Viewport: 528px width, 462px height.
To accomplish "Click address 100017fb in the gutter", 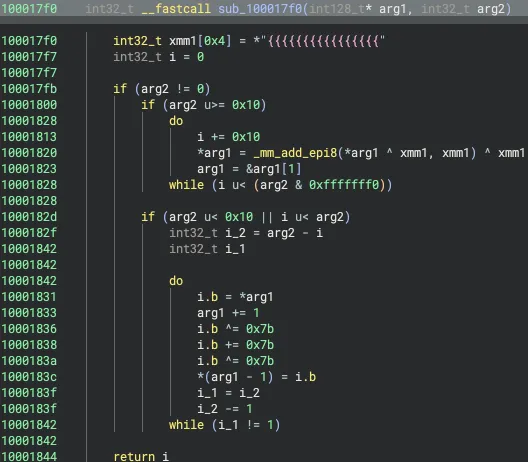I will (x=29, y=89).
